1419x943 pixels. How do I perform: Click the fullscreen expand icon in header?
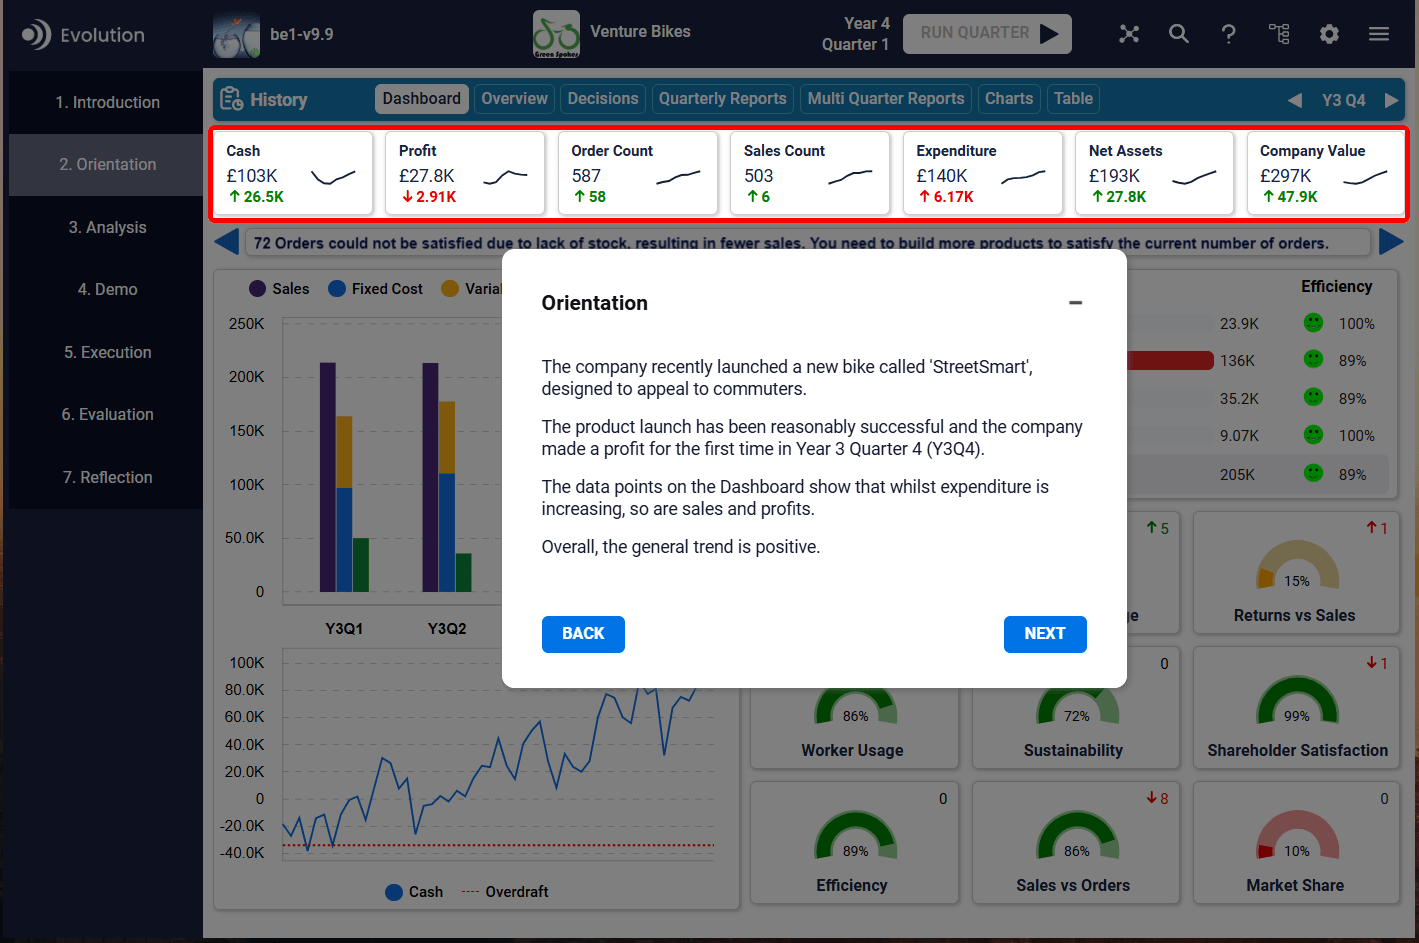[1129, 34]
